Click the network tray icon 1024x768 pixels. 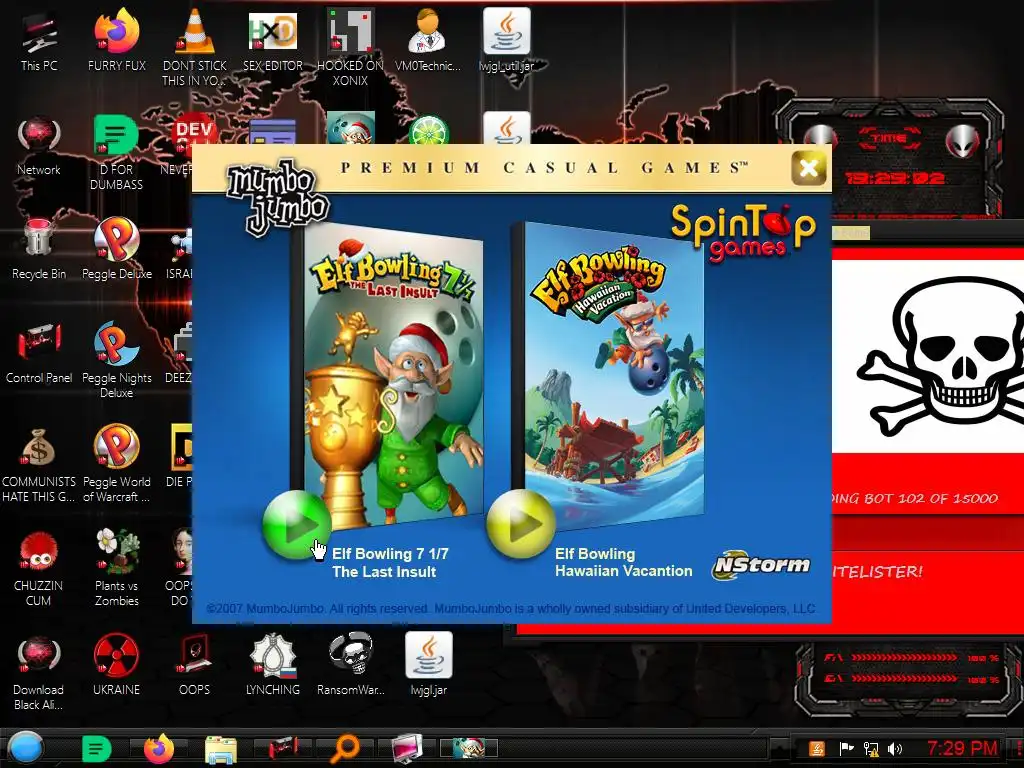coord(870,748)
